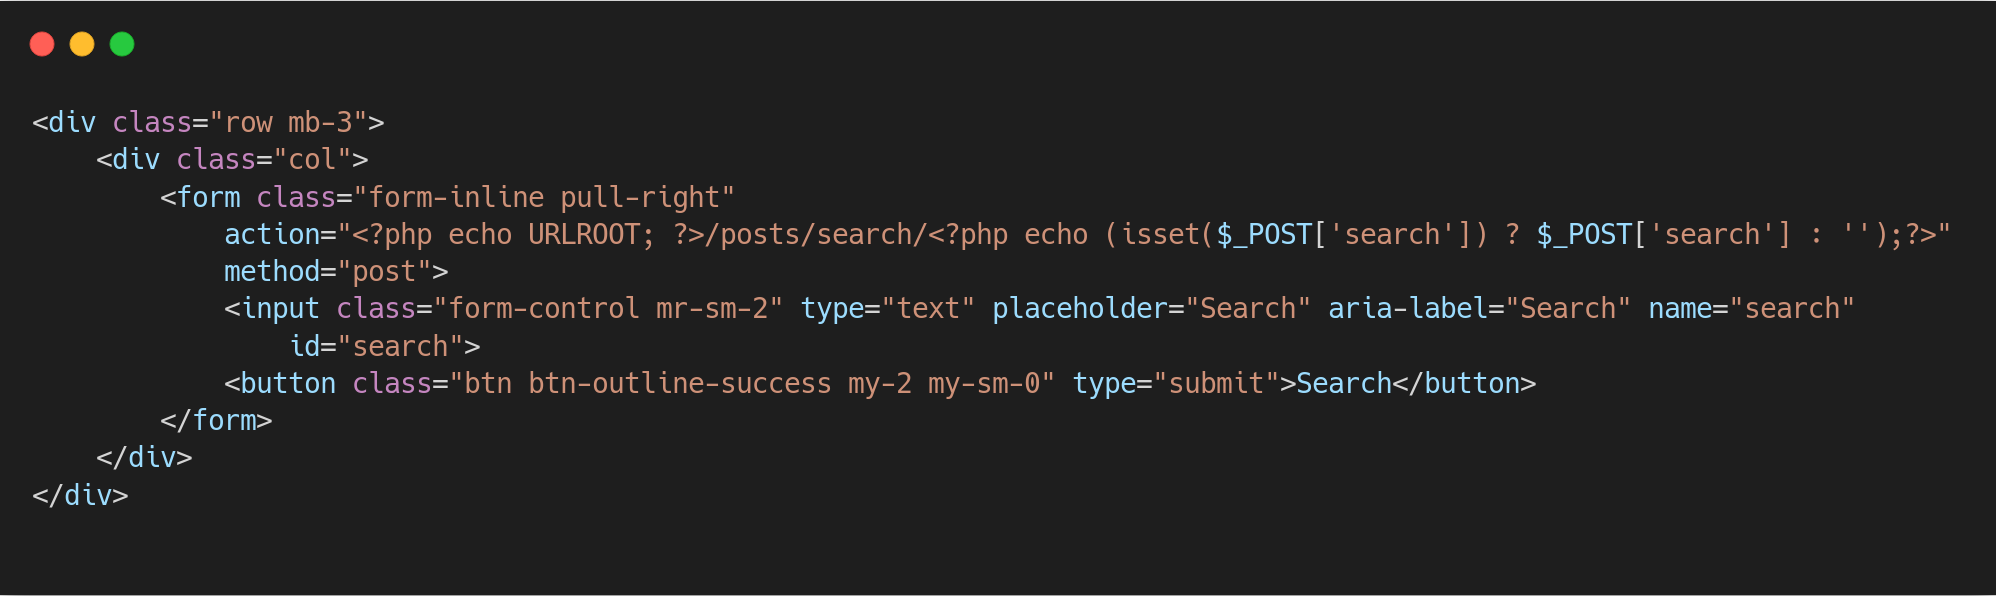Click the Search text inside the button tag

click(x=1344, y=383)
